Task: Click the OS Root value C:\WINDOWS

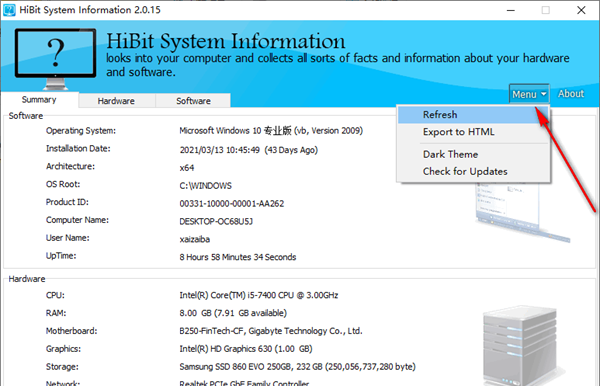Action: [x=205, y=186]
